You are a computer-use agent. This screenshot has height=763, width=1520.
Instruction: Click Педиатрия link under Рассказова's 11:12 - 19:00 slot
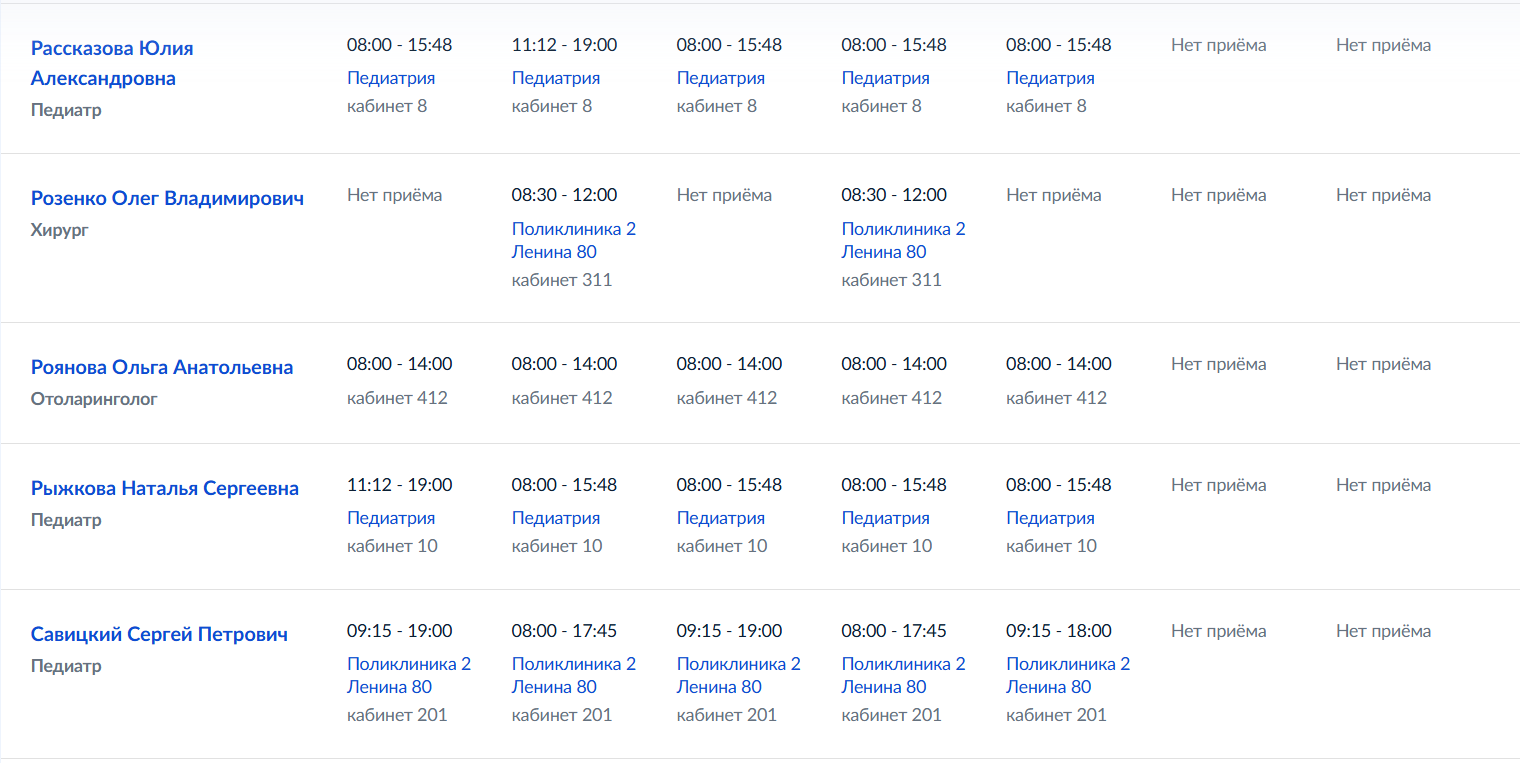click(556, 78)
